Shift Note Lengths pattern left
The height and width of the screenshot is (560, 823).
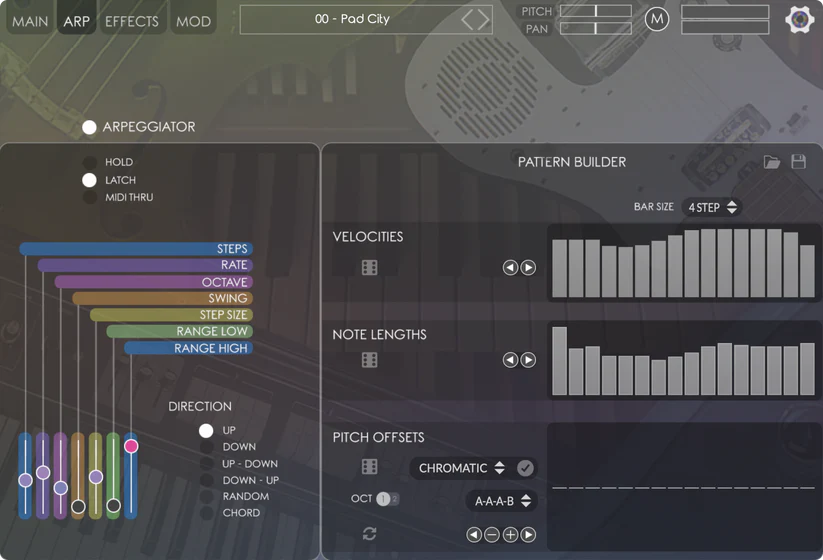[510, 360]
